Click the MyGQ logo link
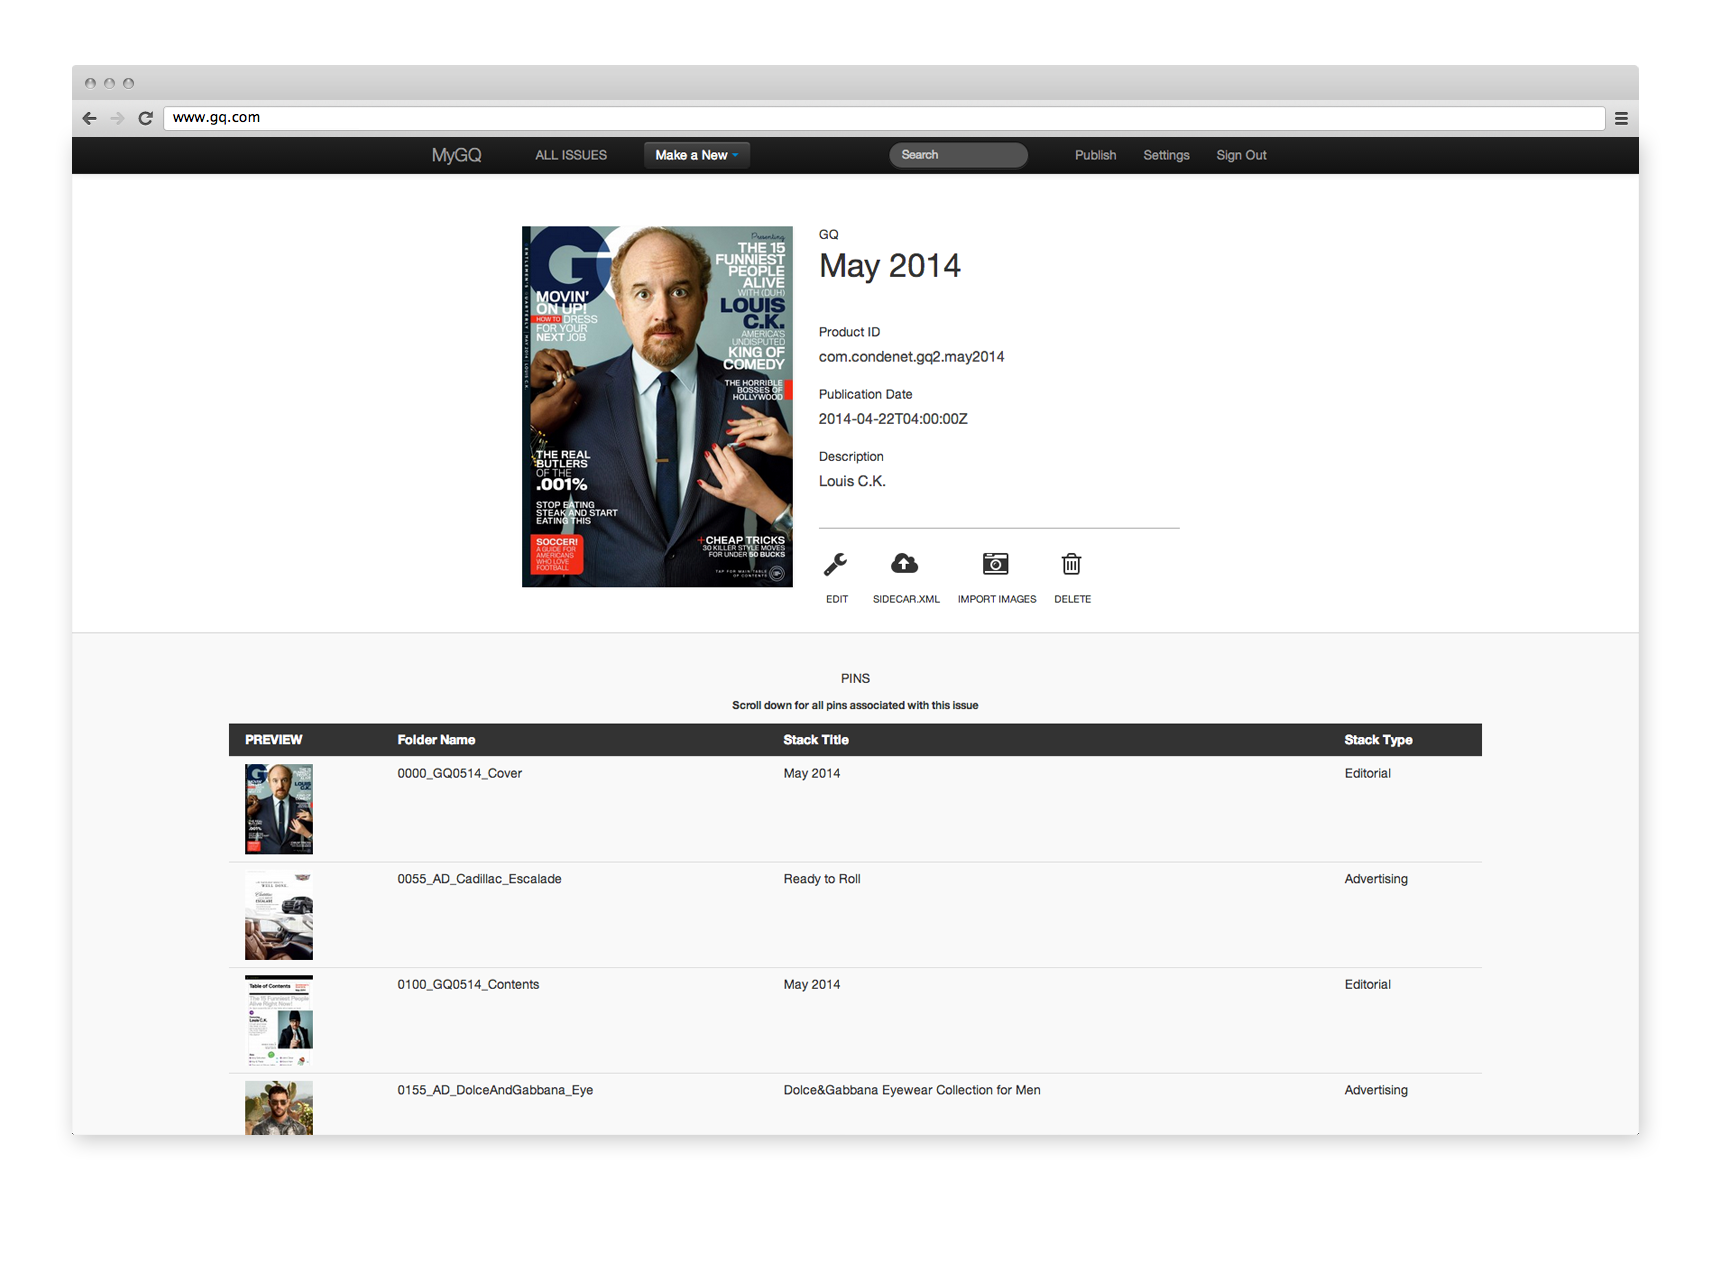Viewport: 1728px width, 1278px height. point(456,155)
